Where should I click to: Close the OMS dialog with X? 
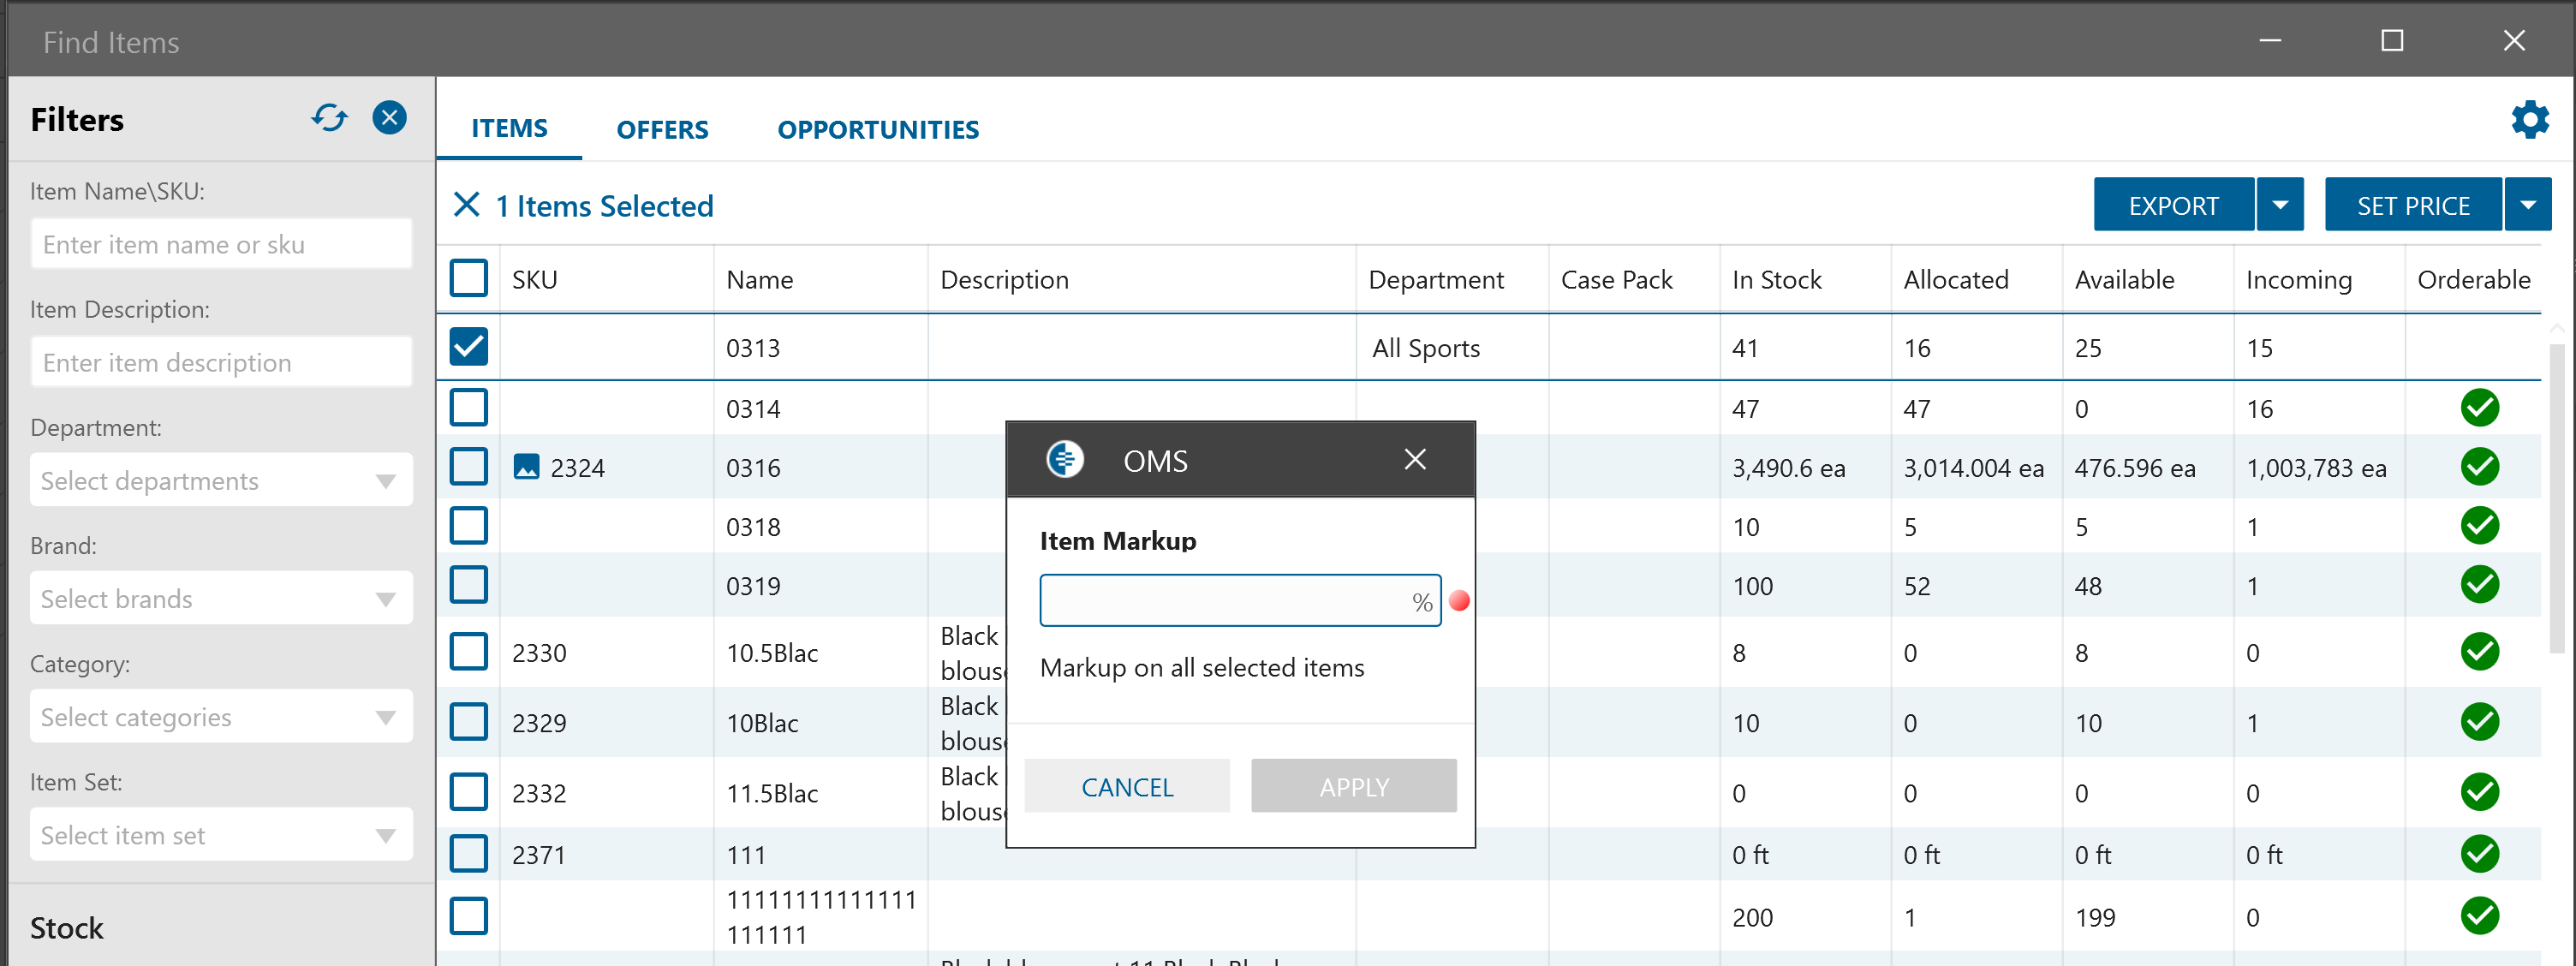click(1414, 460)
